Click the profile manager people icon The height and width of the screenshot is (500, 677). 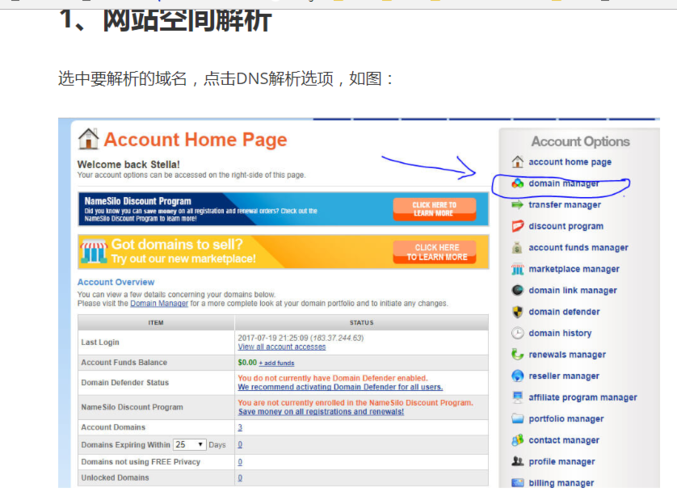point(517,462)
